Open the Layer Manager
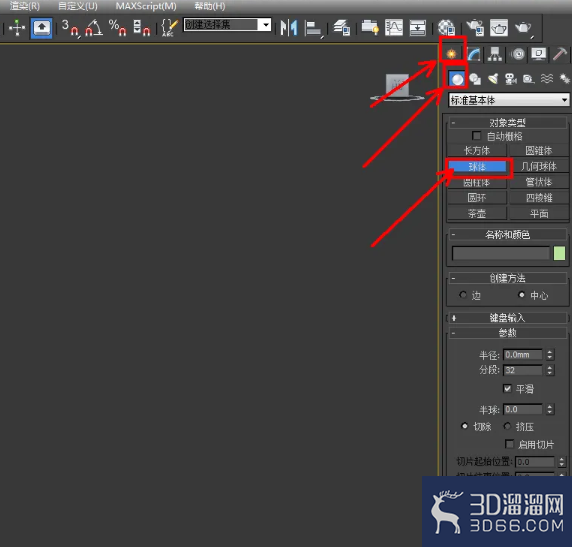Image resolution: width=572 pixels, height=547 pixels. pos(342,28)
